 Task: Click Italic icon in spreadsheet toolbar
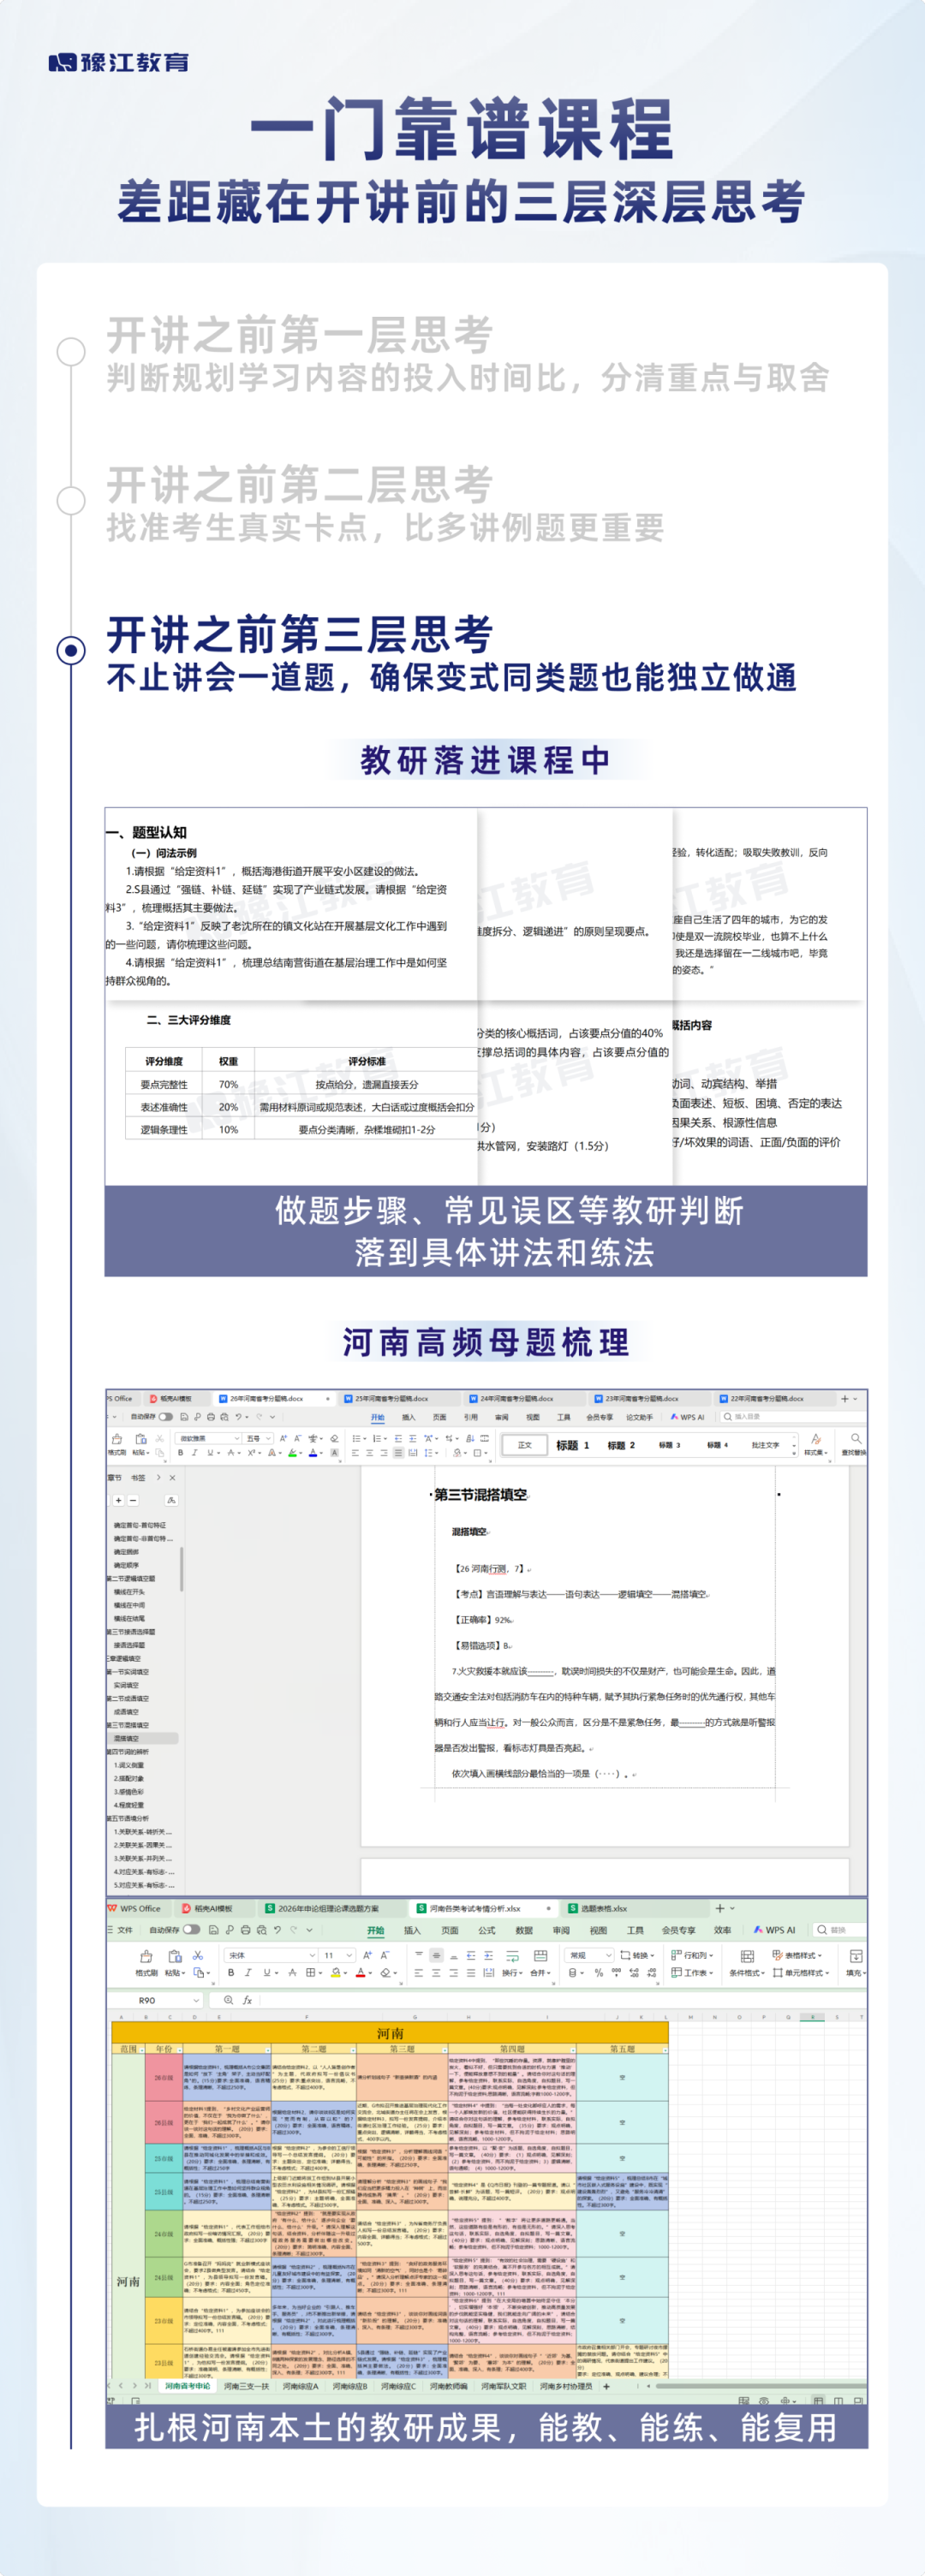tap(248, 1973)
